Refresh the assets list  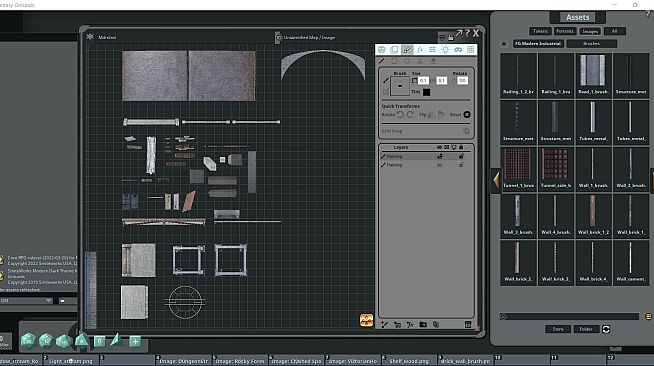[x=606, y=329]
